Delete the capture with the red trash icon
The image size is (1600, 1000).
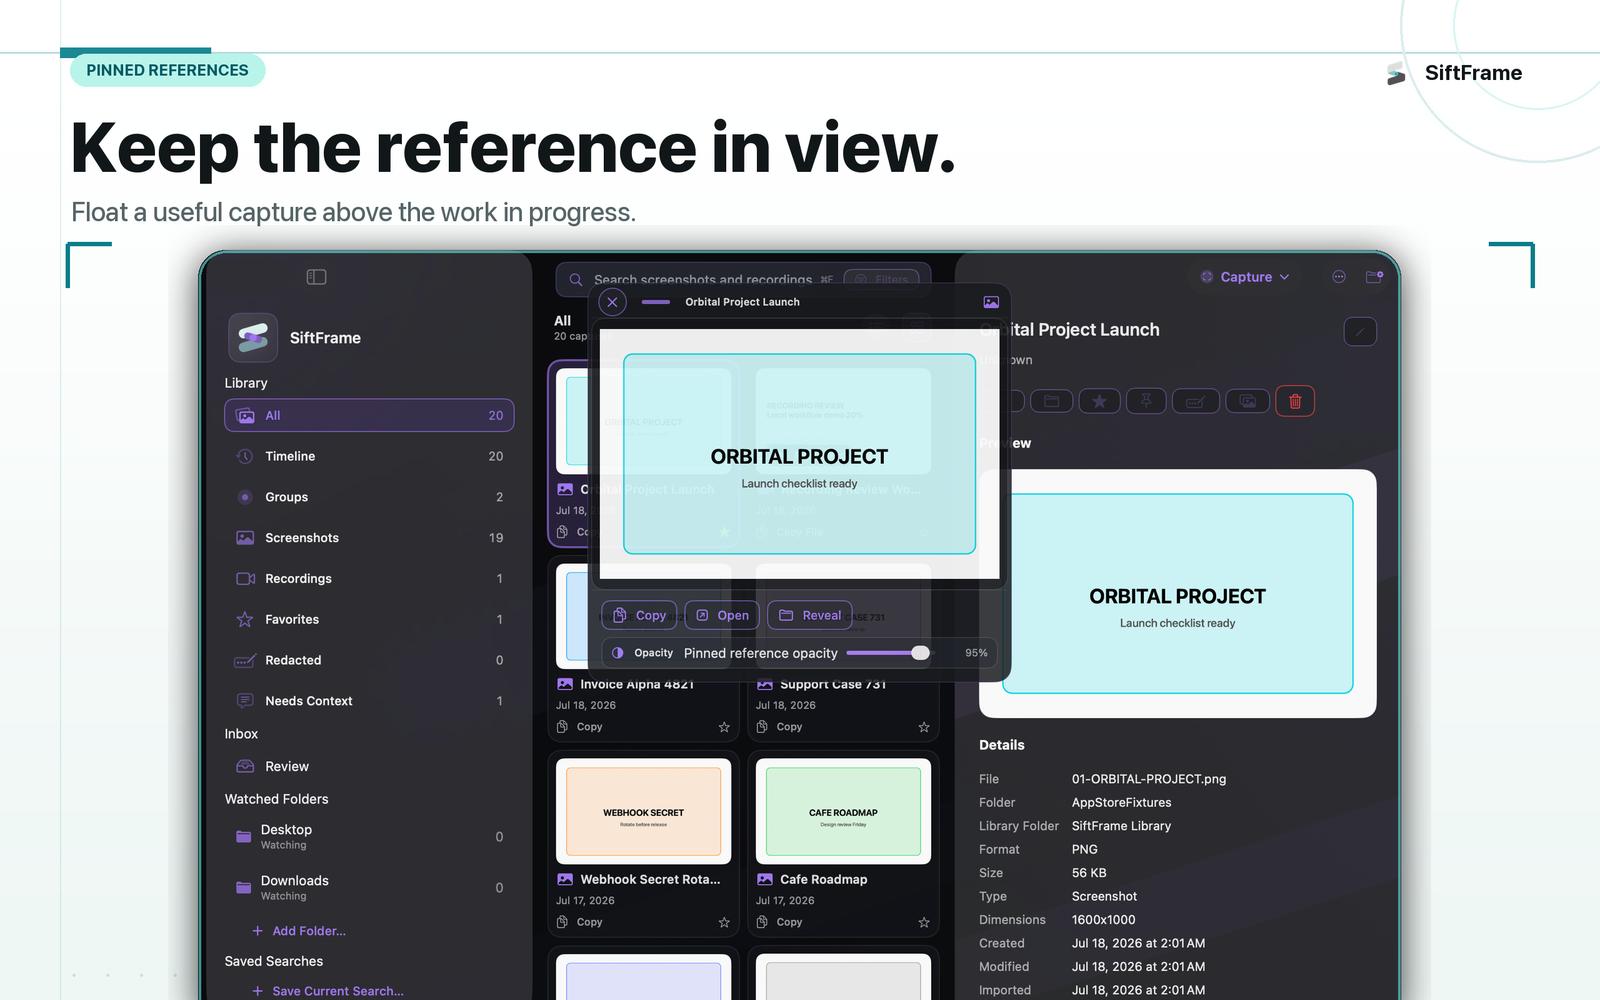click(x=1295, y=401)
